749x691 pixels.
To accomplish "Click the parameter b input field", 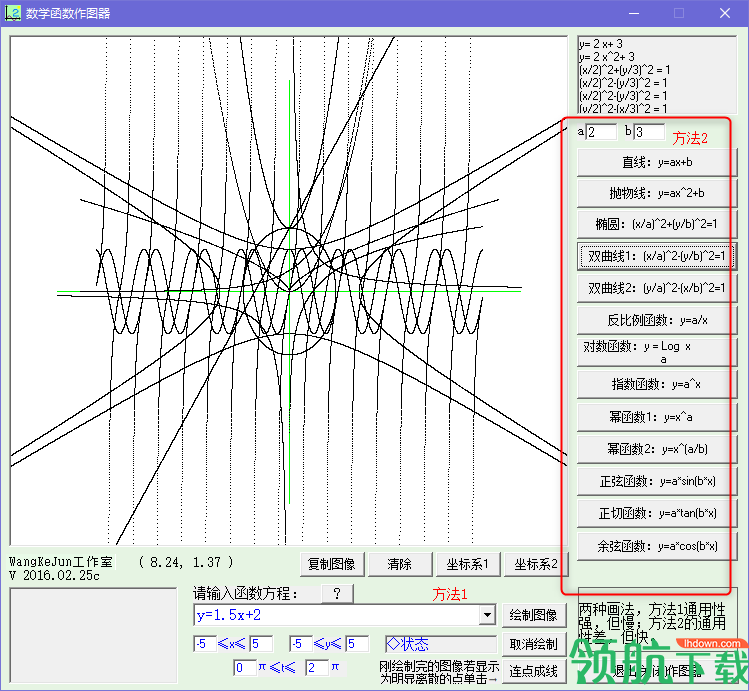I will pos(649,132).
